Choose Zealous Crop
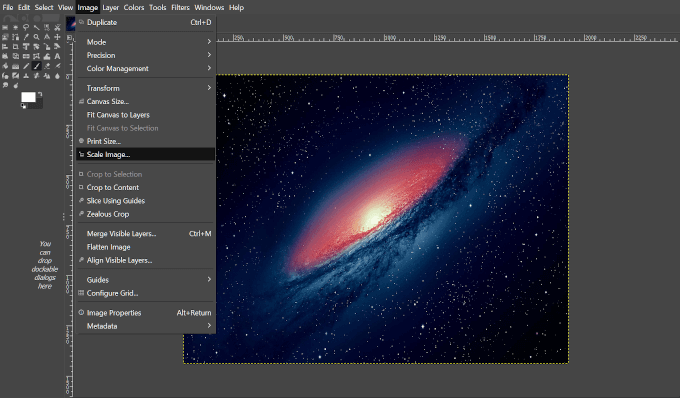680x398 pixels. click(146, 214)
